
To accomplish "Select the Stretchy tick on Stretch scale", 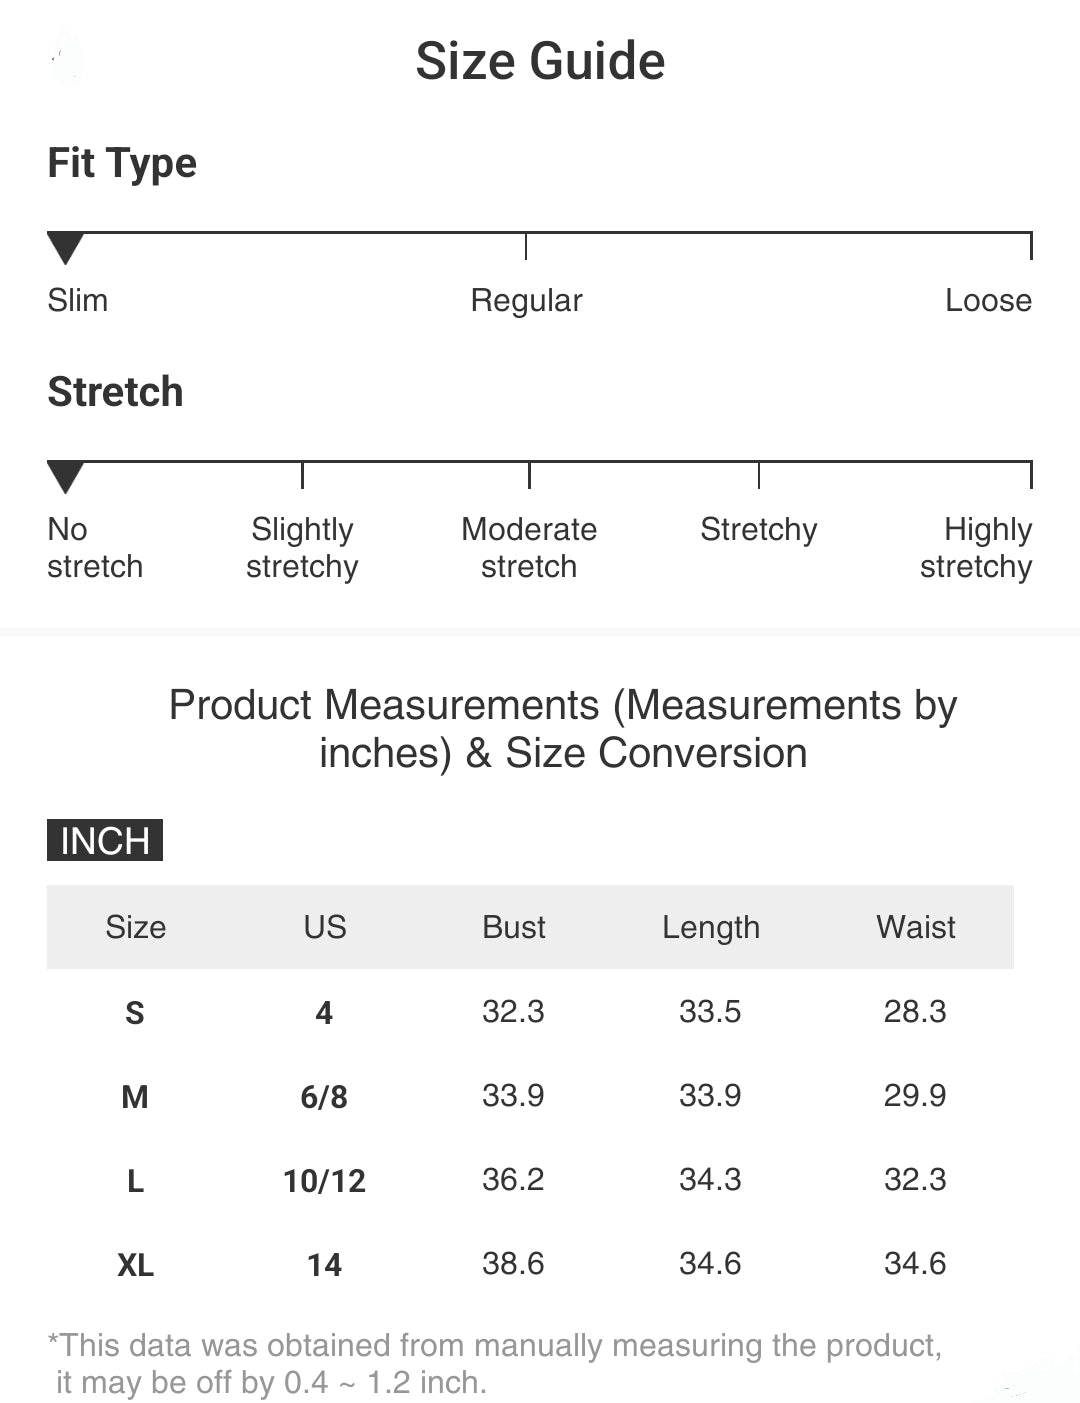I will pos(759,476).
